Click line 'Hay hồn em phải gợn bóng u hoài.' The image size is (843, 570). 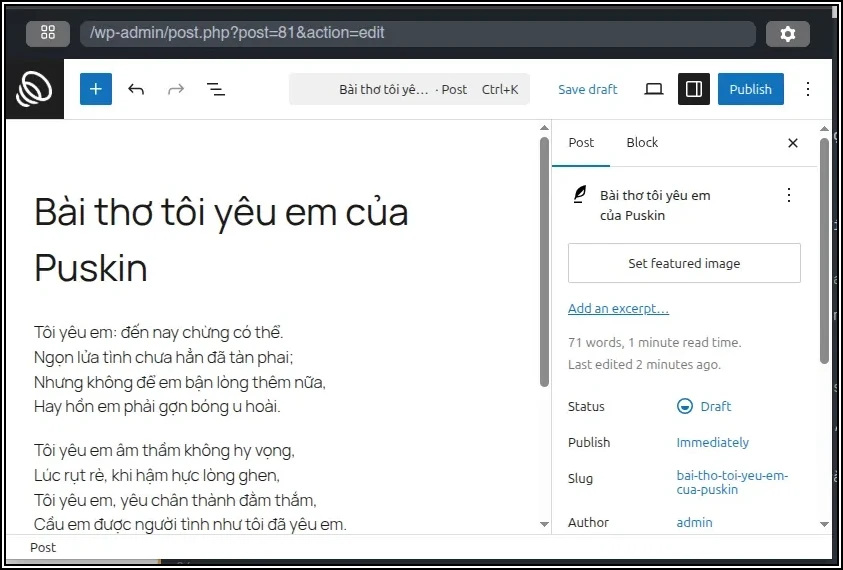157,407
